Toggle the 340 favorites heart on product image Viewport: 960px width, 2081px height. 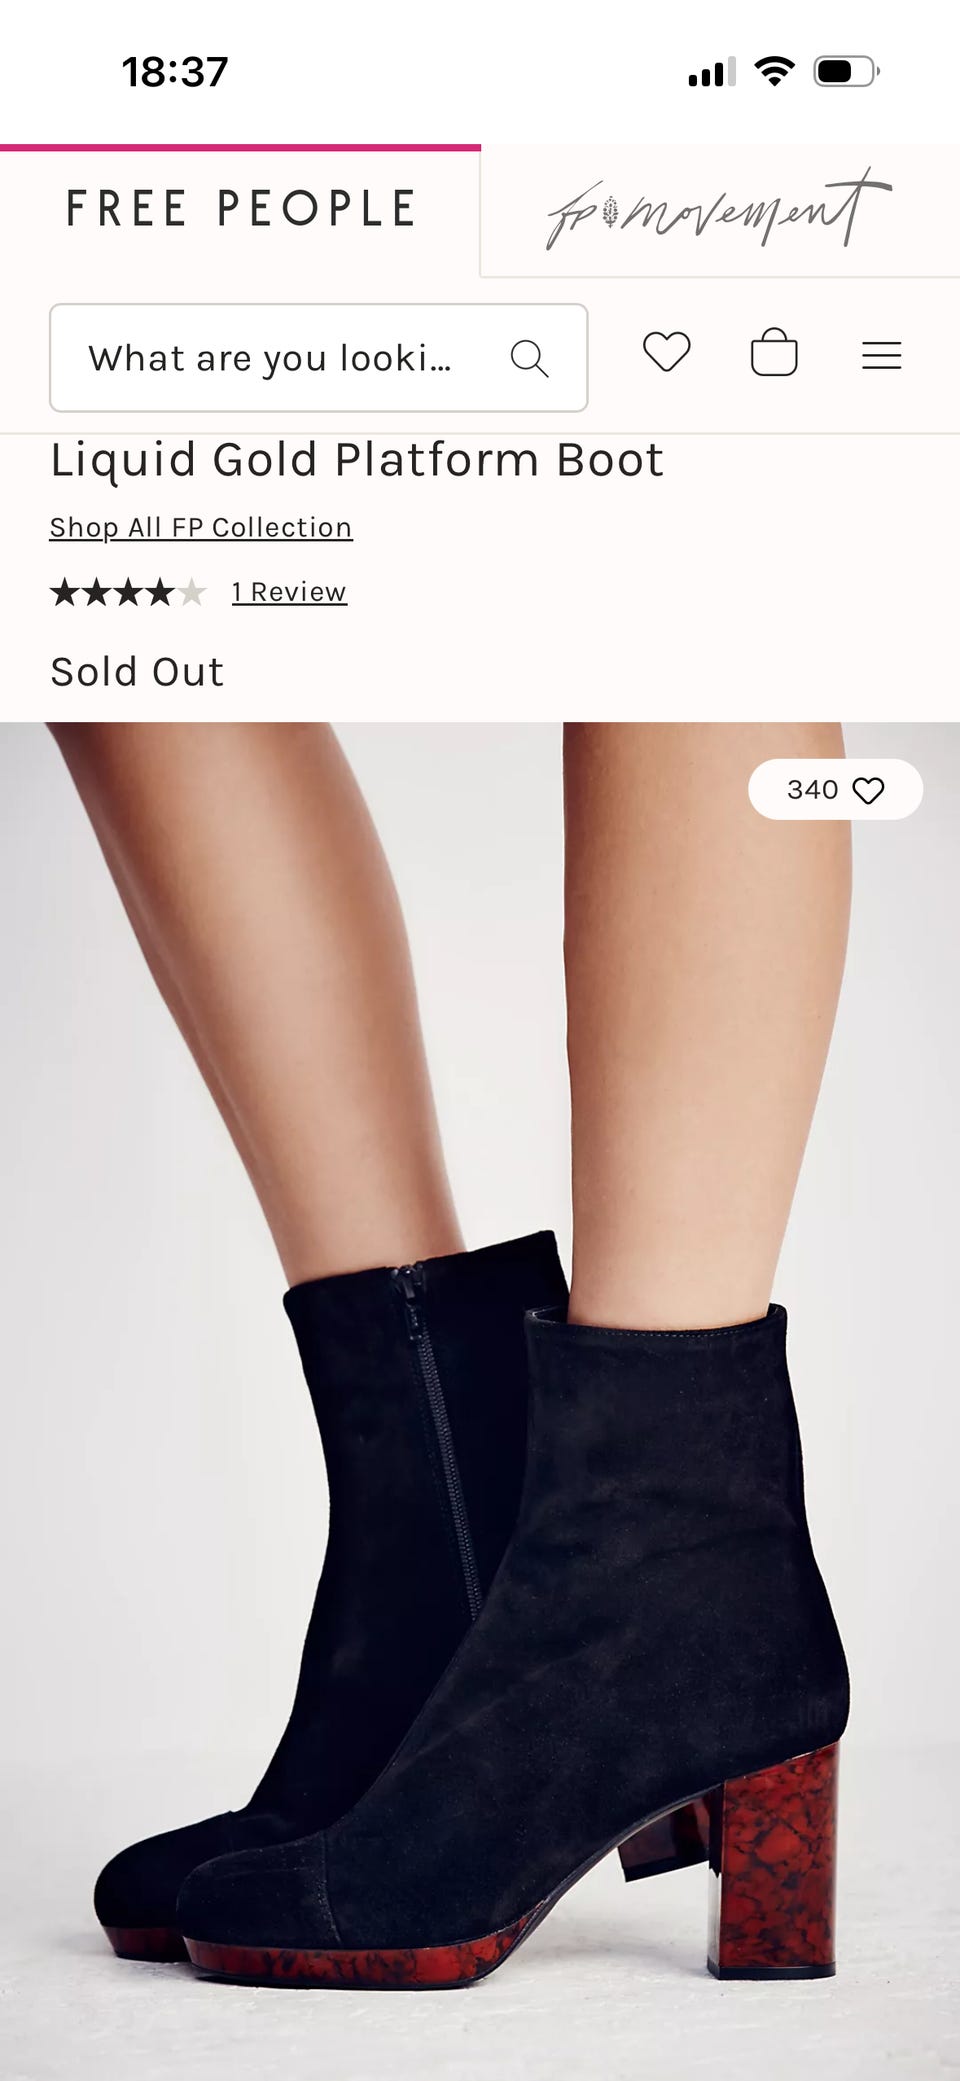coord(868,791)
